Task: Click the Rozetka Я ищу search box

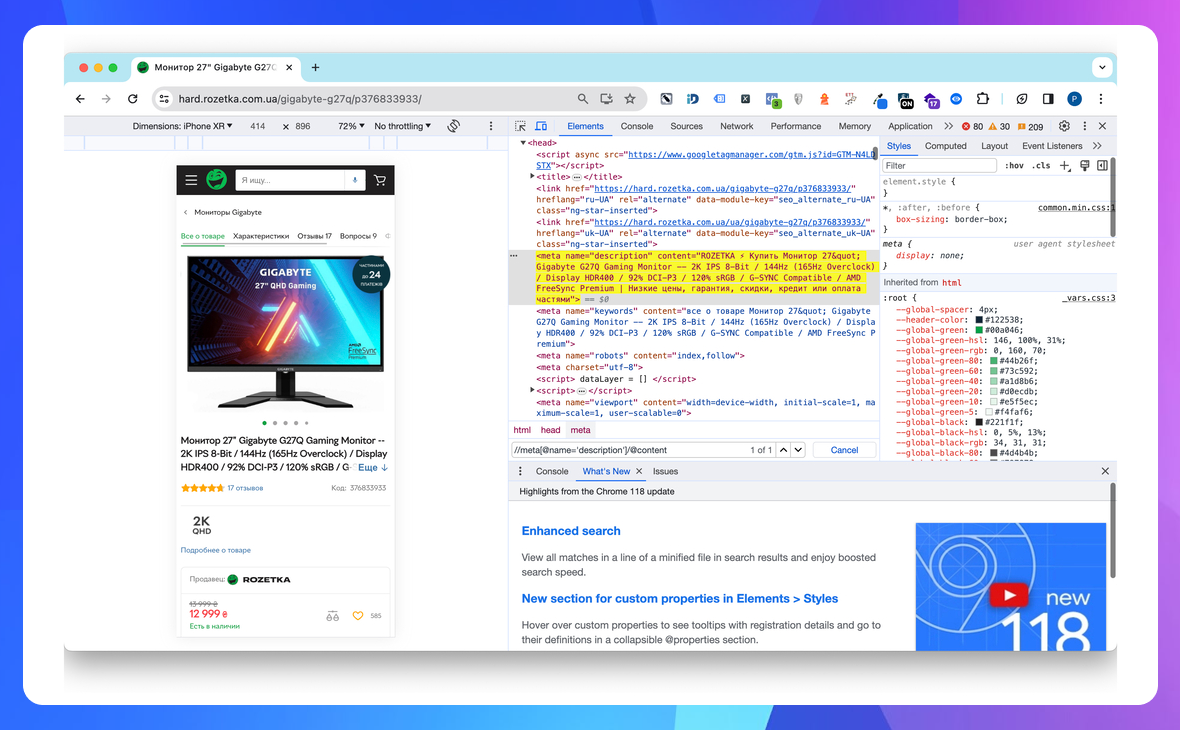Action: pos(290,181)
